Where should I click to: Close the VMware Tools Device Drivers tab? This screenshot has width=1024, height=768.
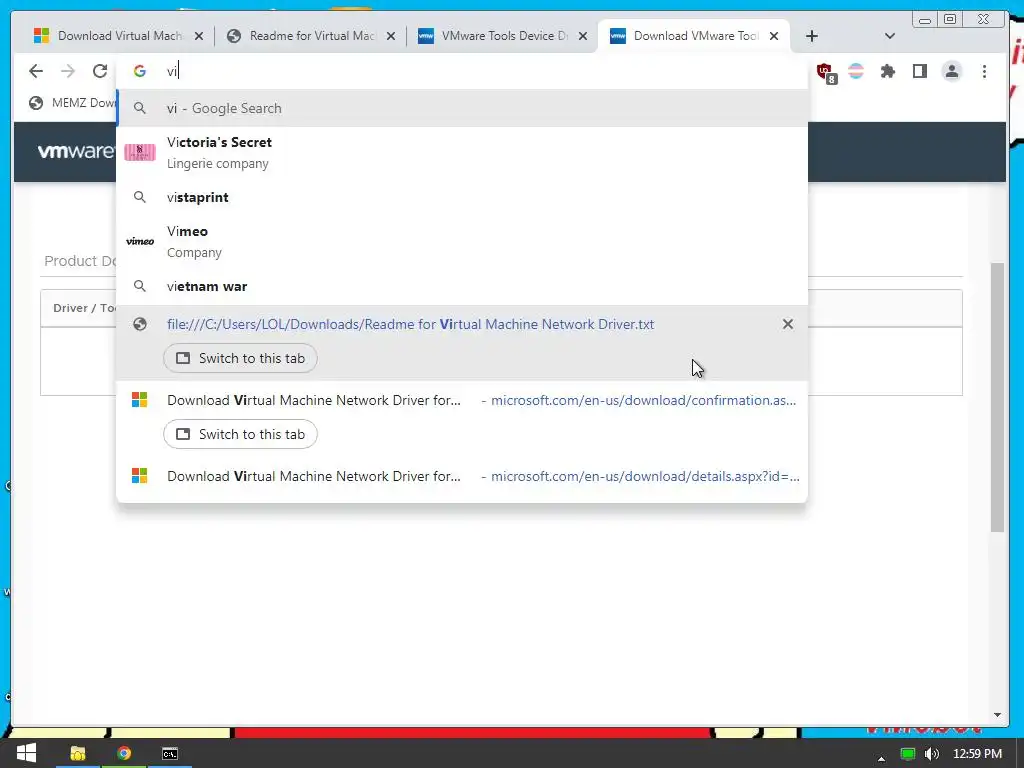click(583, 36)
